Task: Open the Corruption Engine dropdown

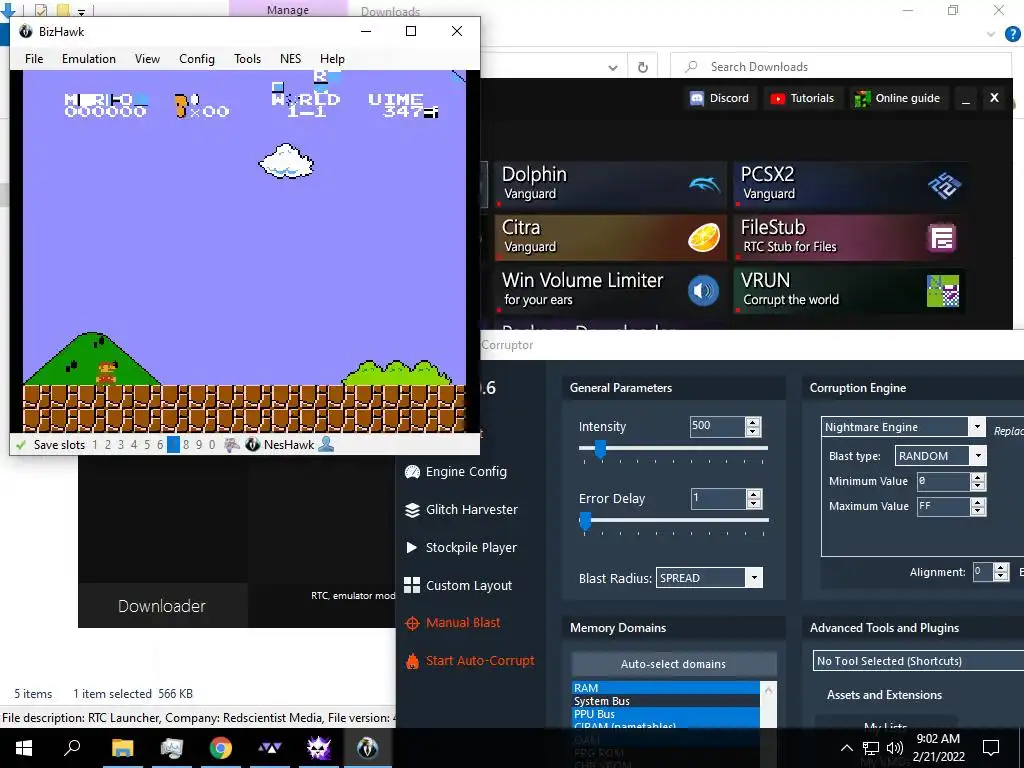Action: [x=977, y=426]
